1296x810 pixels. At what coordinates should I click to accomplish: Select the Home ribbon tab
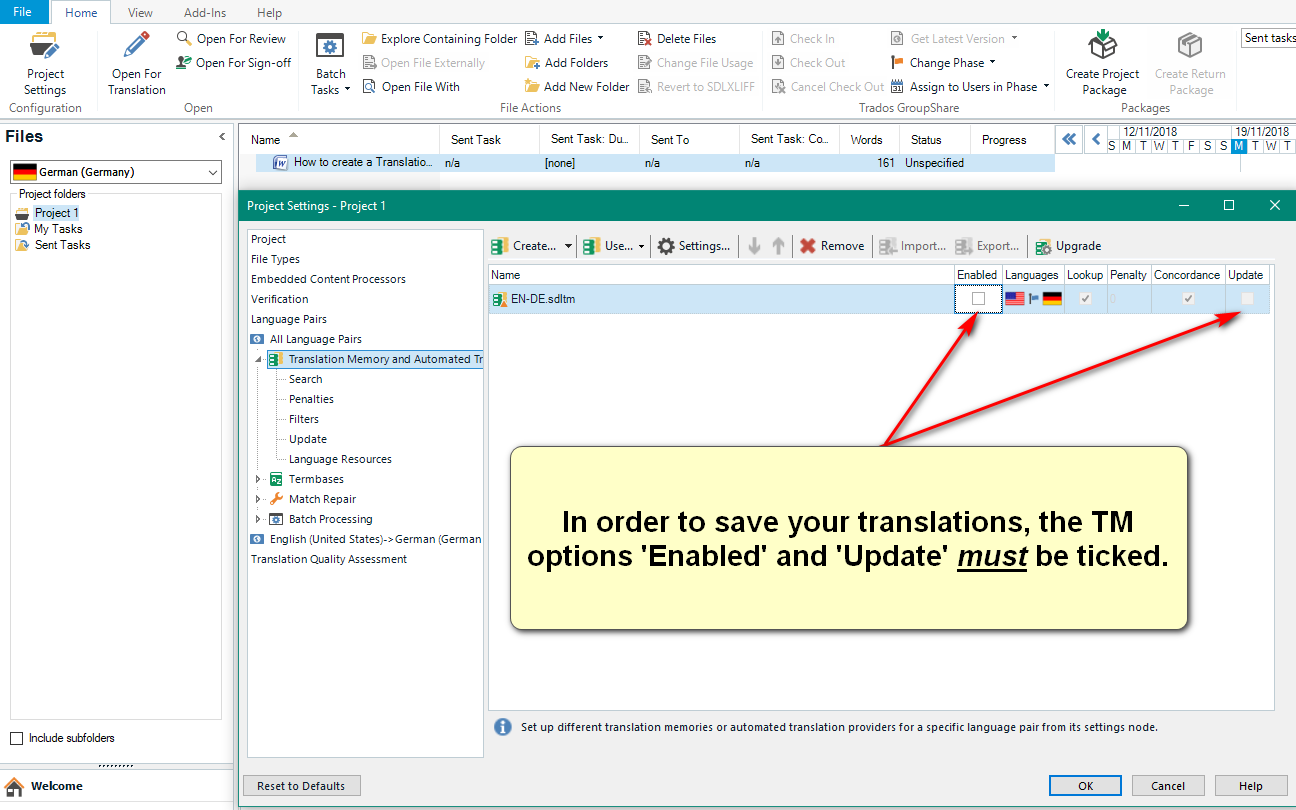81,13
